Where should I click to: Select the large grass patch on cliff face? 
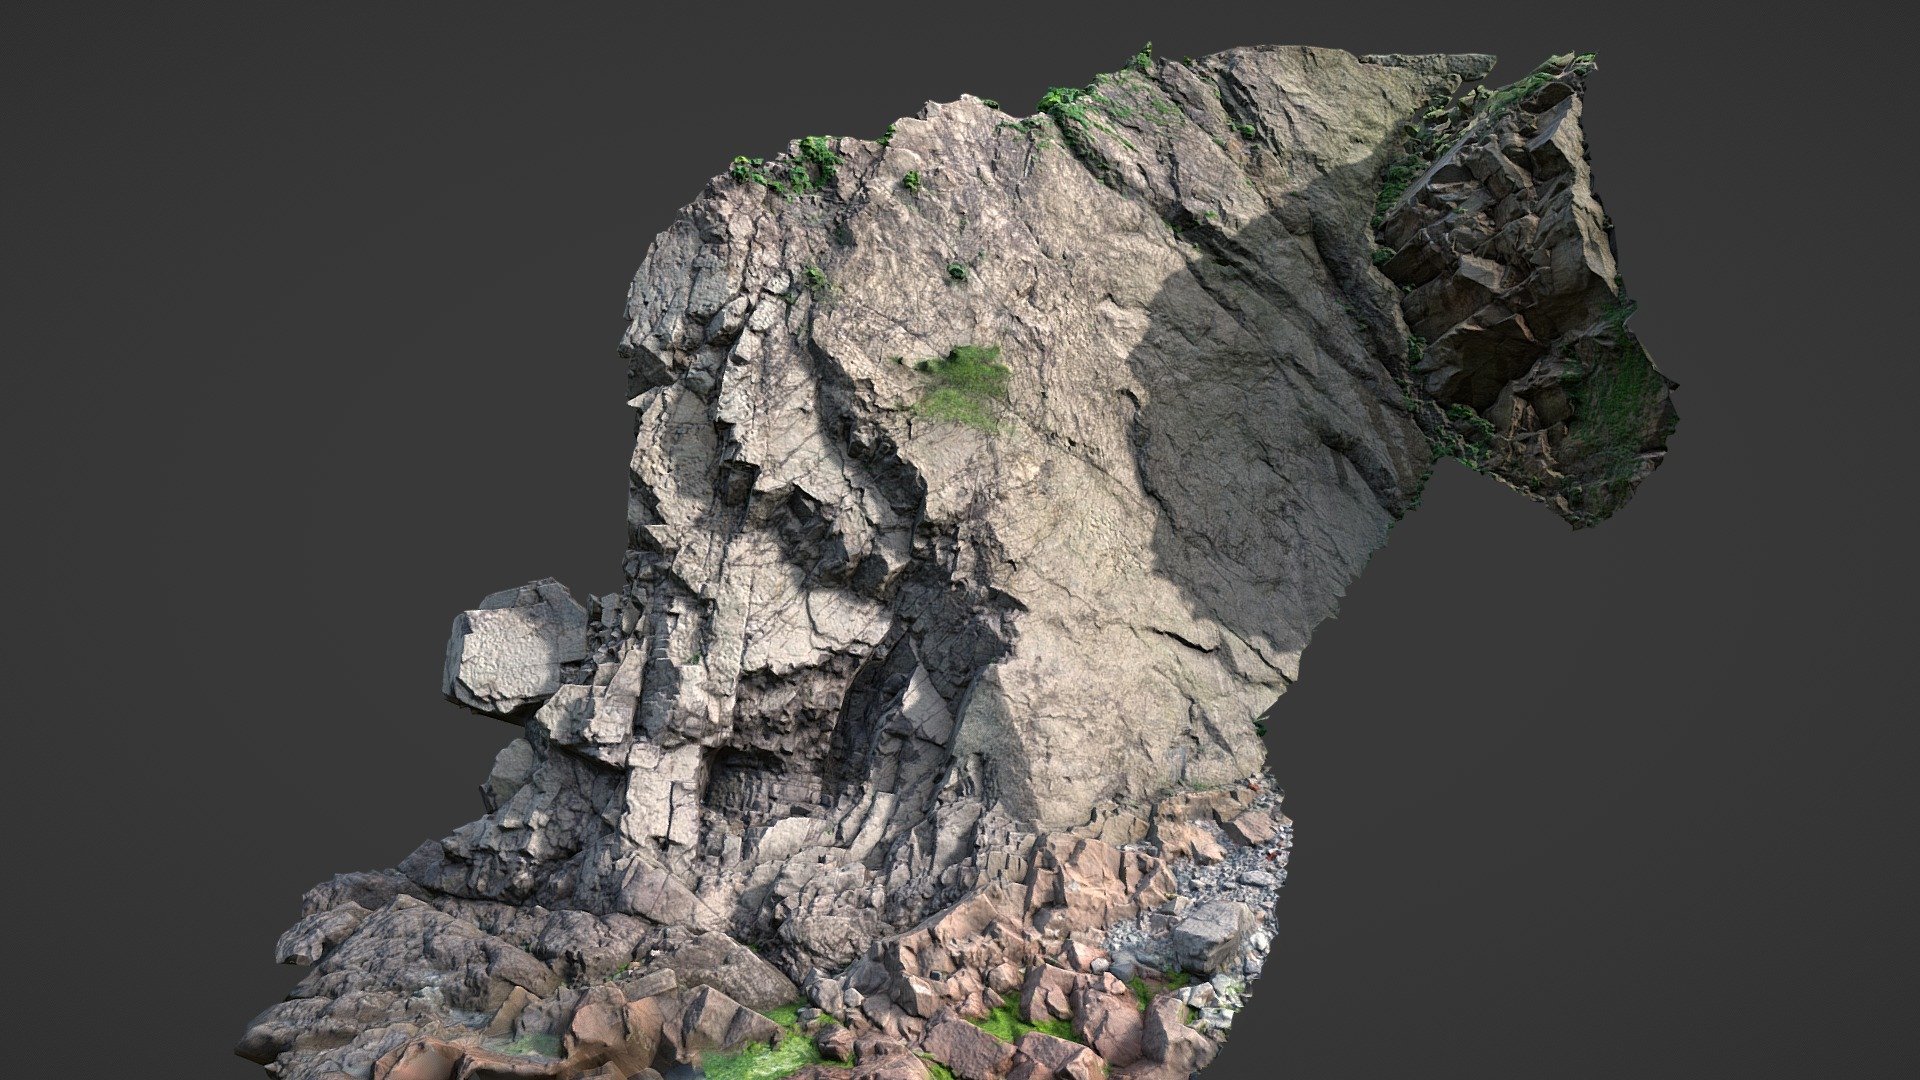pyautogui.click(x=962, y=386)
